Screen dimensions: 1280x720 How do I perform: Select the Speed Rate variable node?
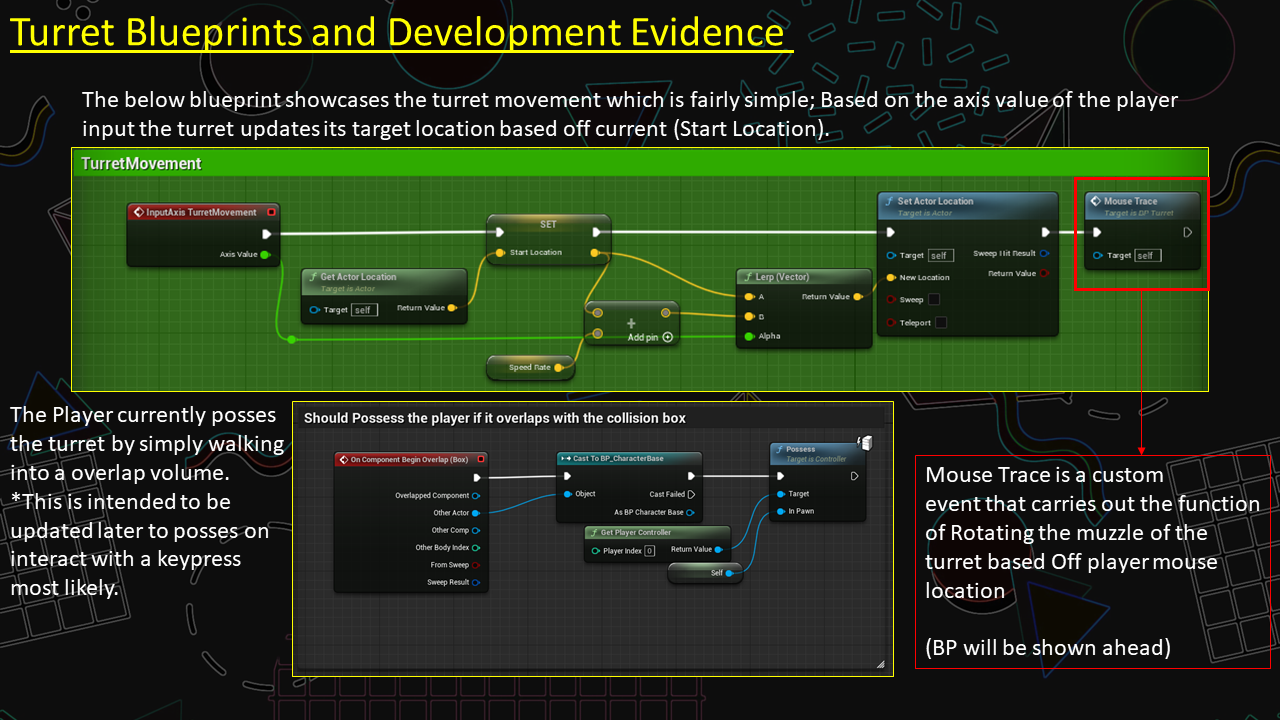click(530, 367)
